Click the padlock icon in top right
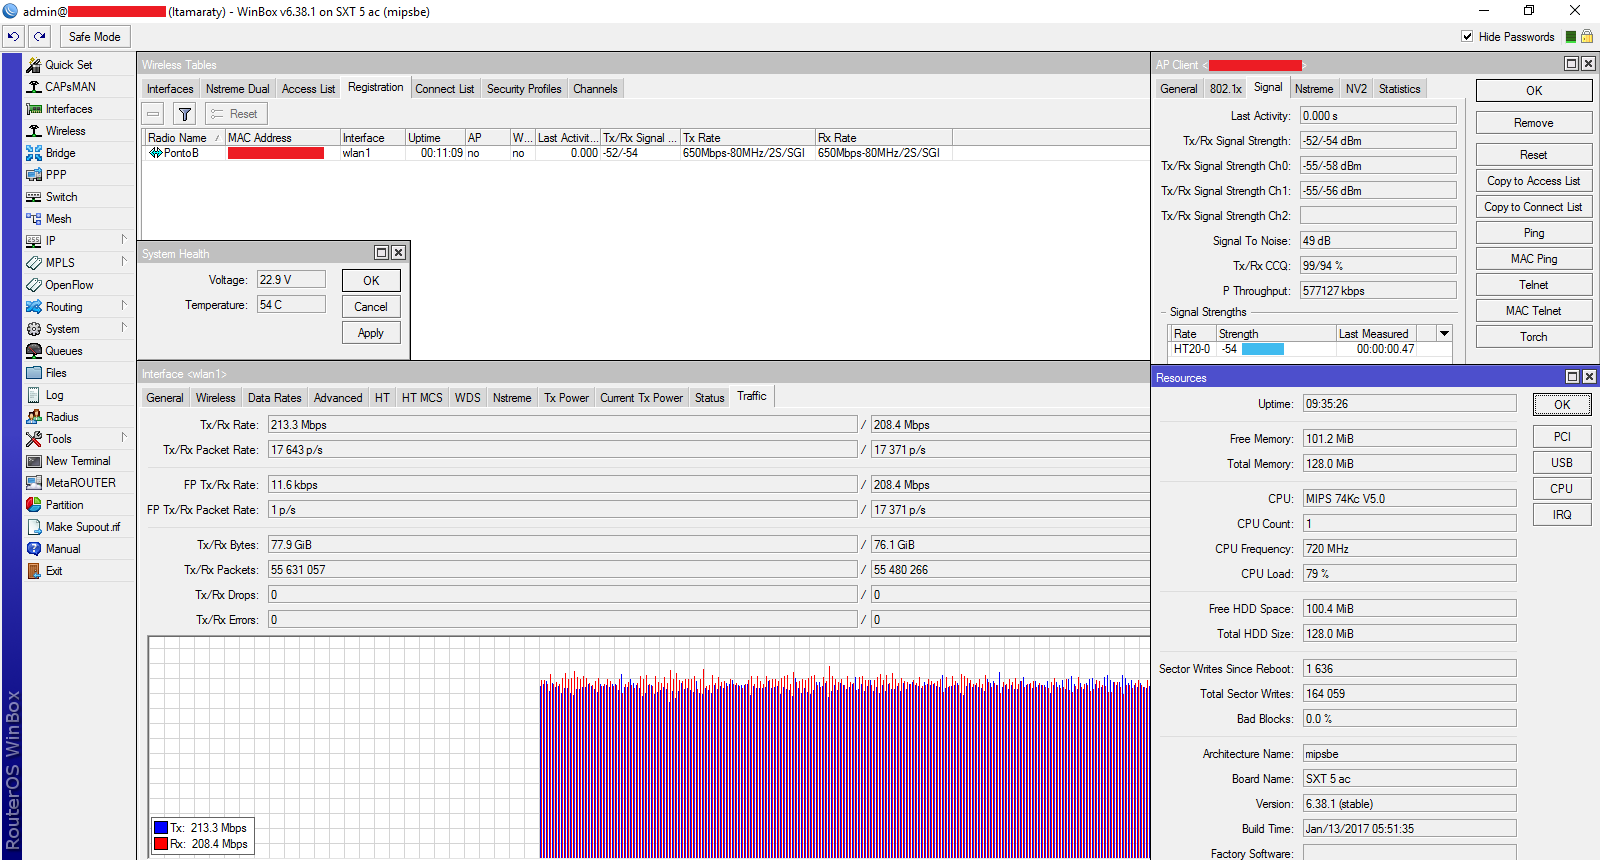The image size is (1600, 860). 1586,36
